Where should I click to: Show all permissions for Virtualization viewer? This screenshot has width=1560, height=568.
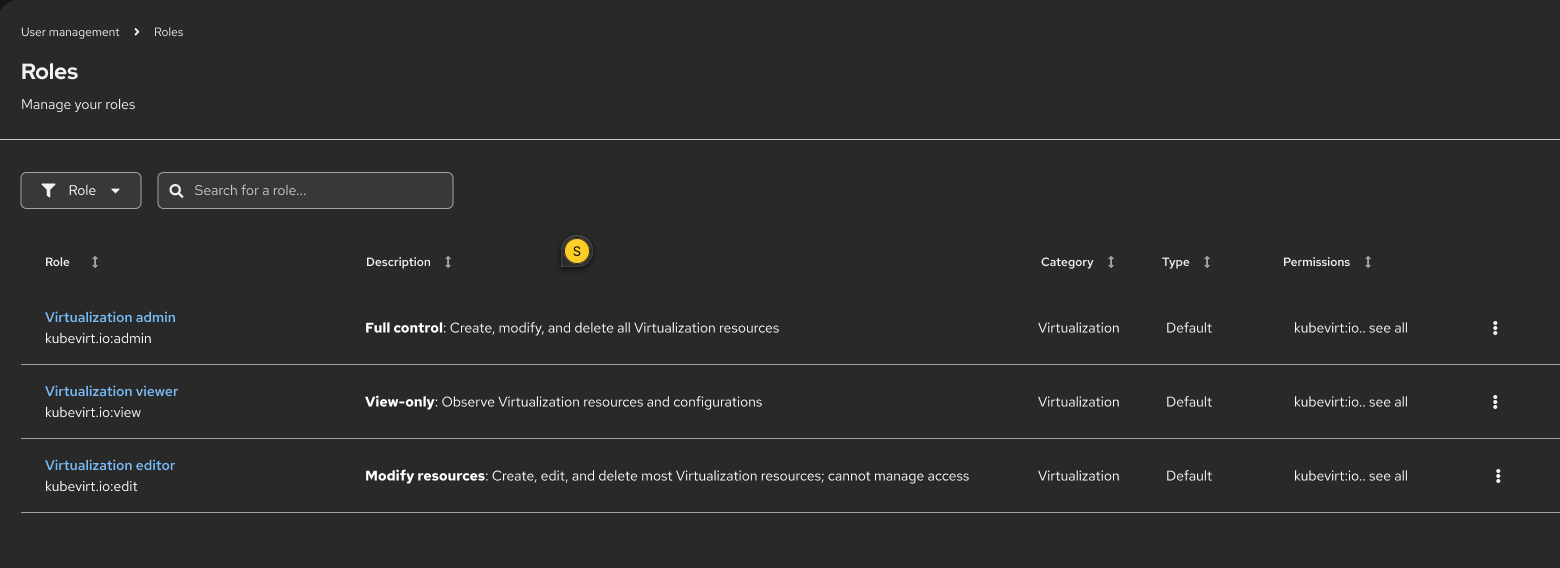(1388, 402)
